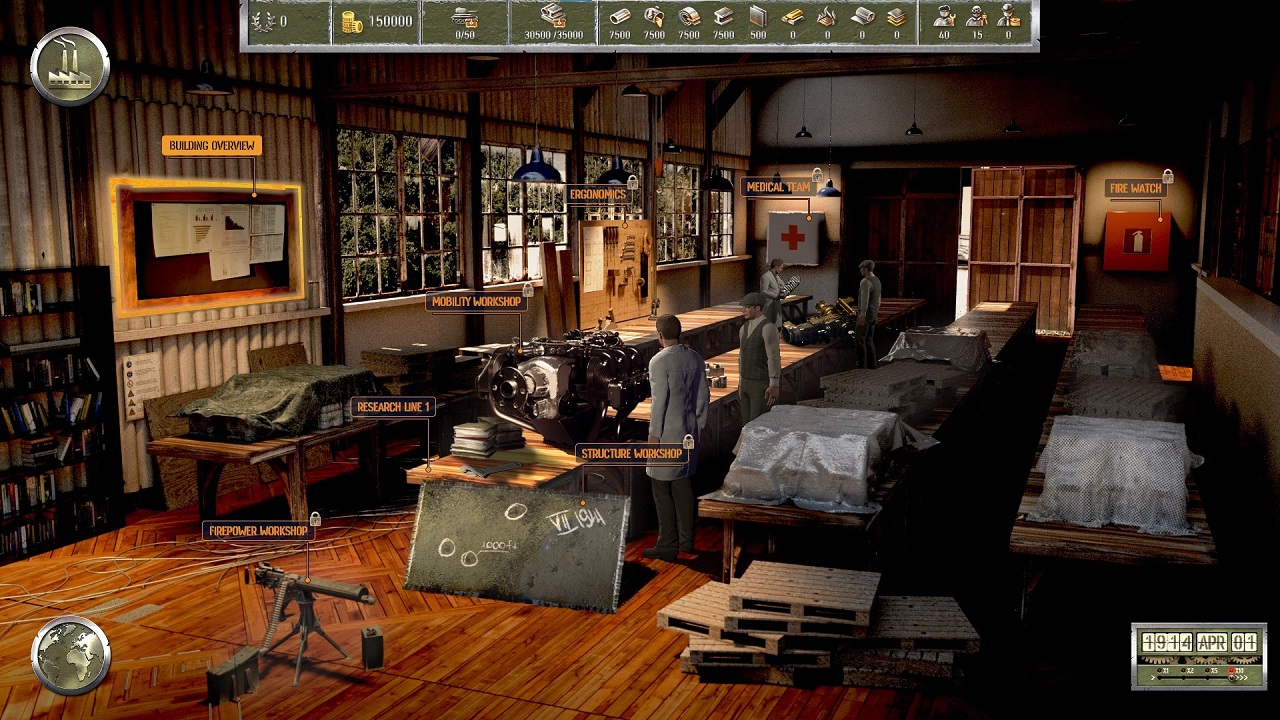Open the world map globe button
Image resolution: width=1280 pixels, height=720 pixels.
click(x=71, y=655)
